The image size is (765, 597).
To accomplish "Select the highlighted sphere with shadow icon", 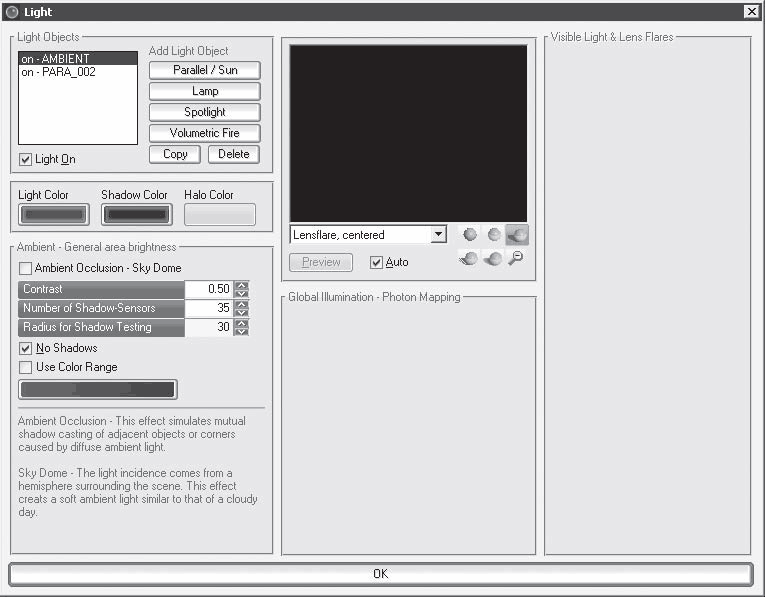I will coord(517,235).
